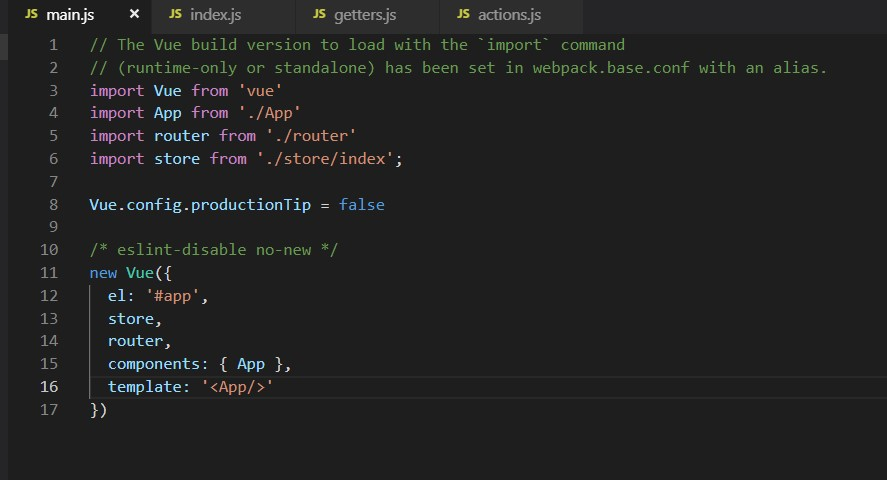The height and width of the screenshot is (480, 887).
Task: Open the getters.js tab
Action: tap(365, 15)
